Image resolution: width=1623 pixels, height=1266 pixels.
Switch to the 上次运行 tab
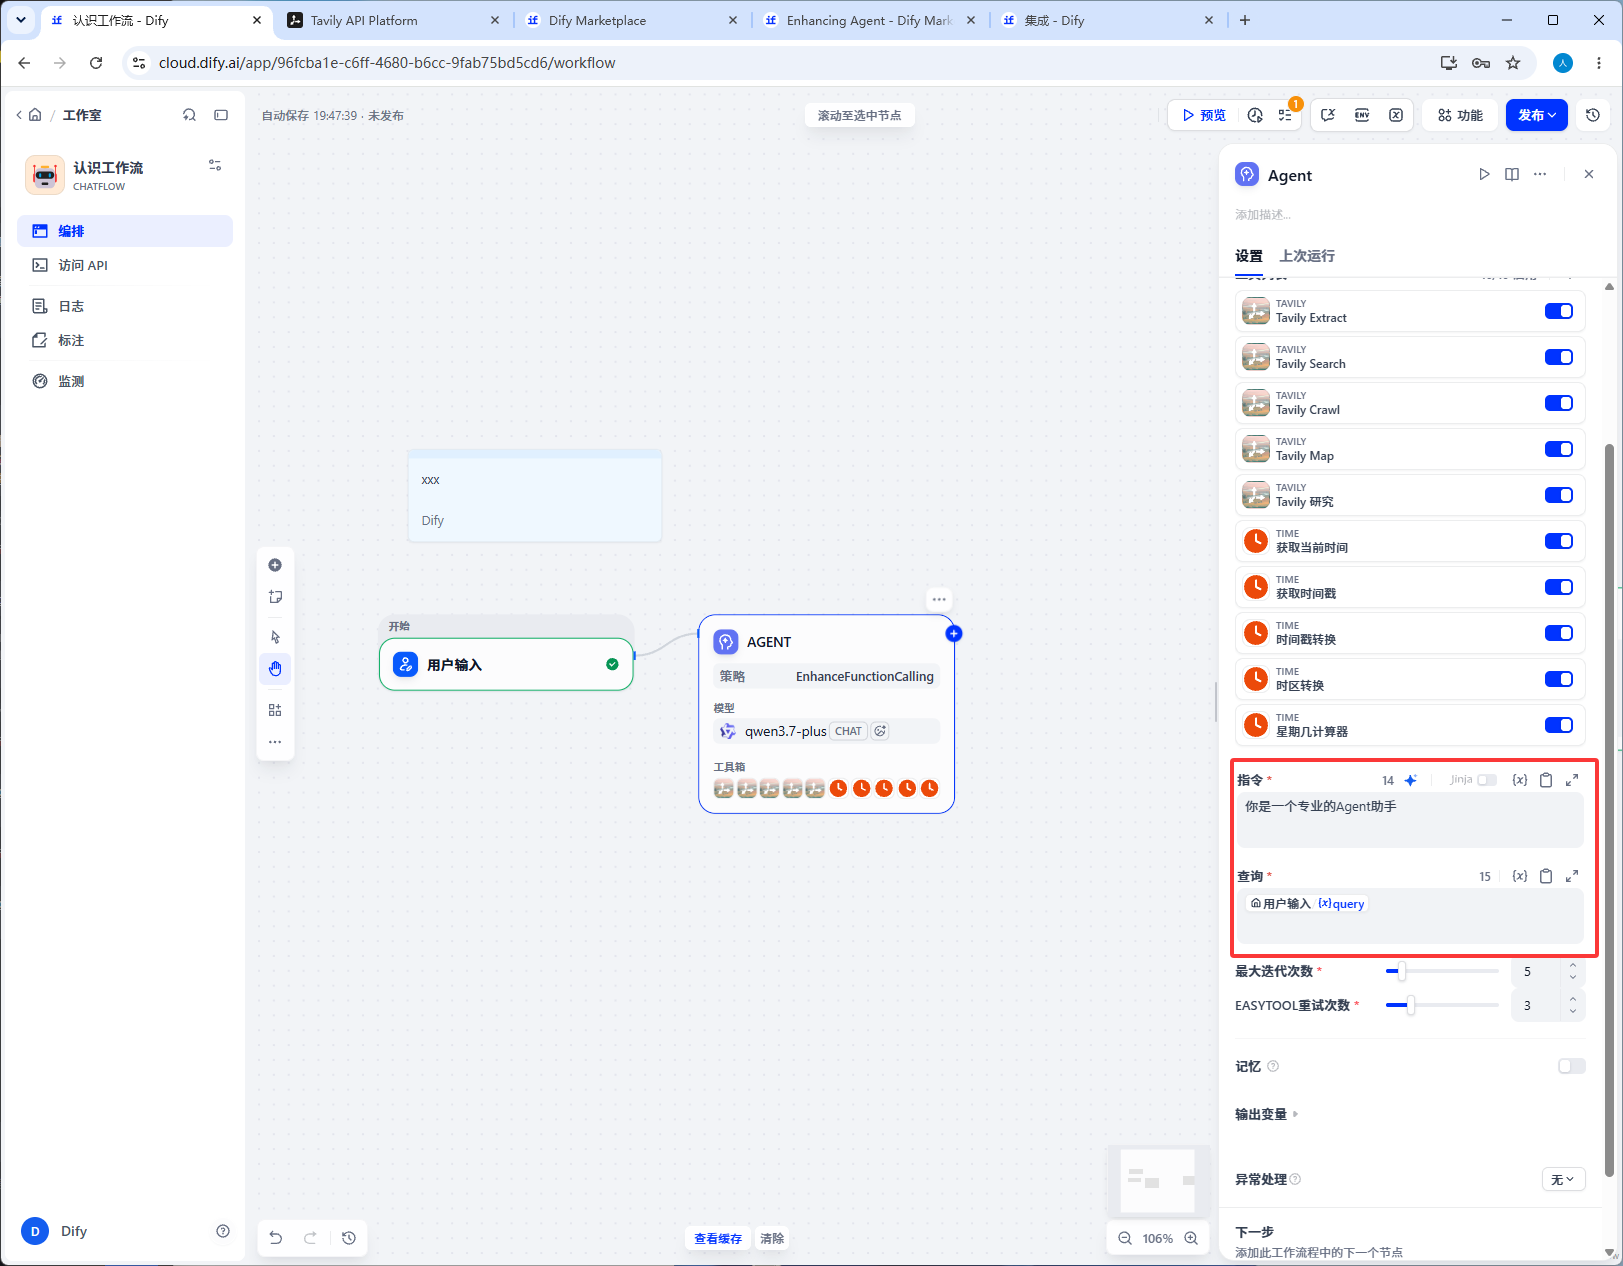(1307, 256)
